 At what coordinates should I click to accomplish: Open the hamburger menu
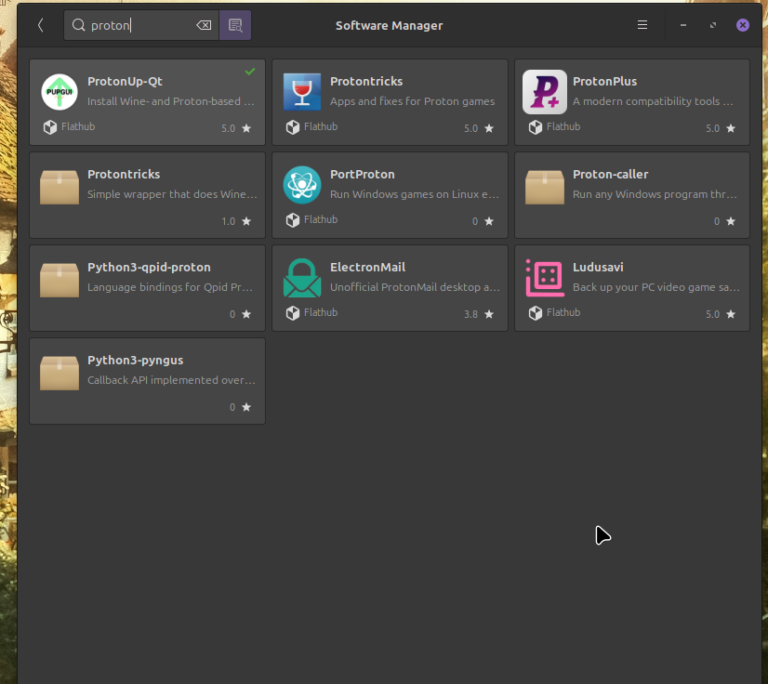coord(642,25)
